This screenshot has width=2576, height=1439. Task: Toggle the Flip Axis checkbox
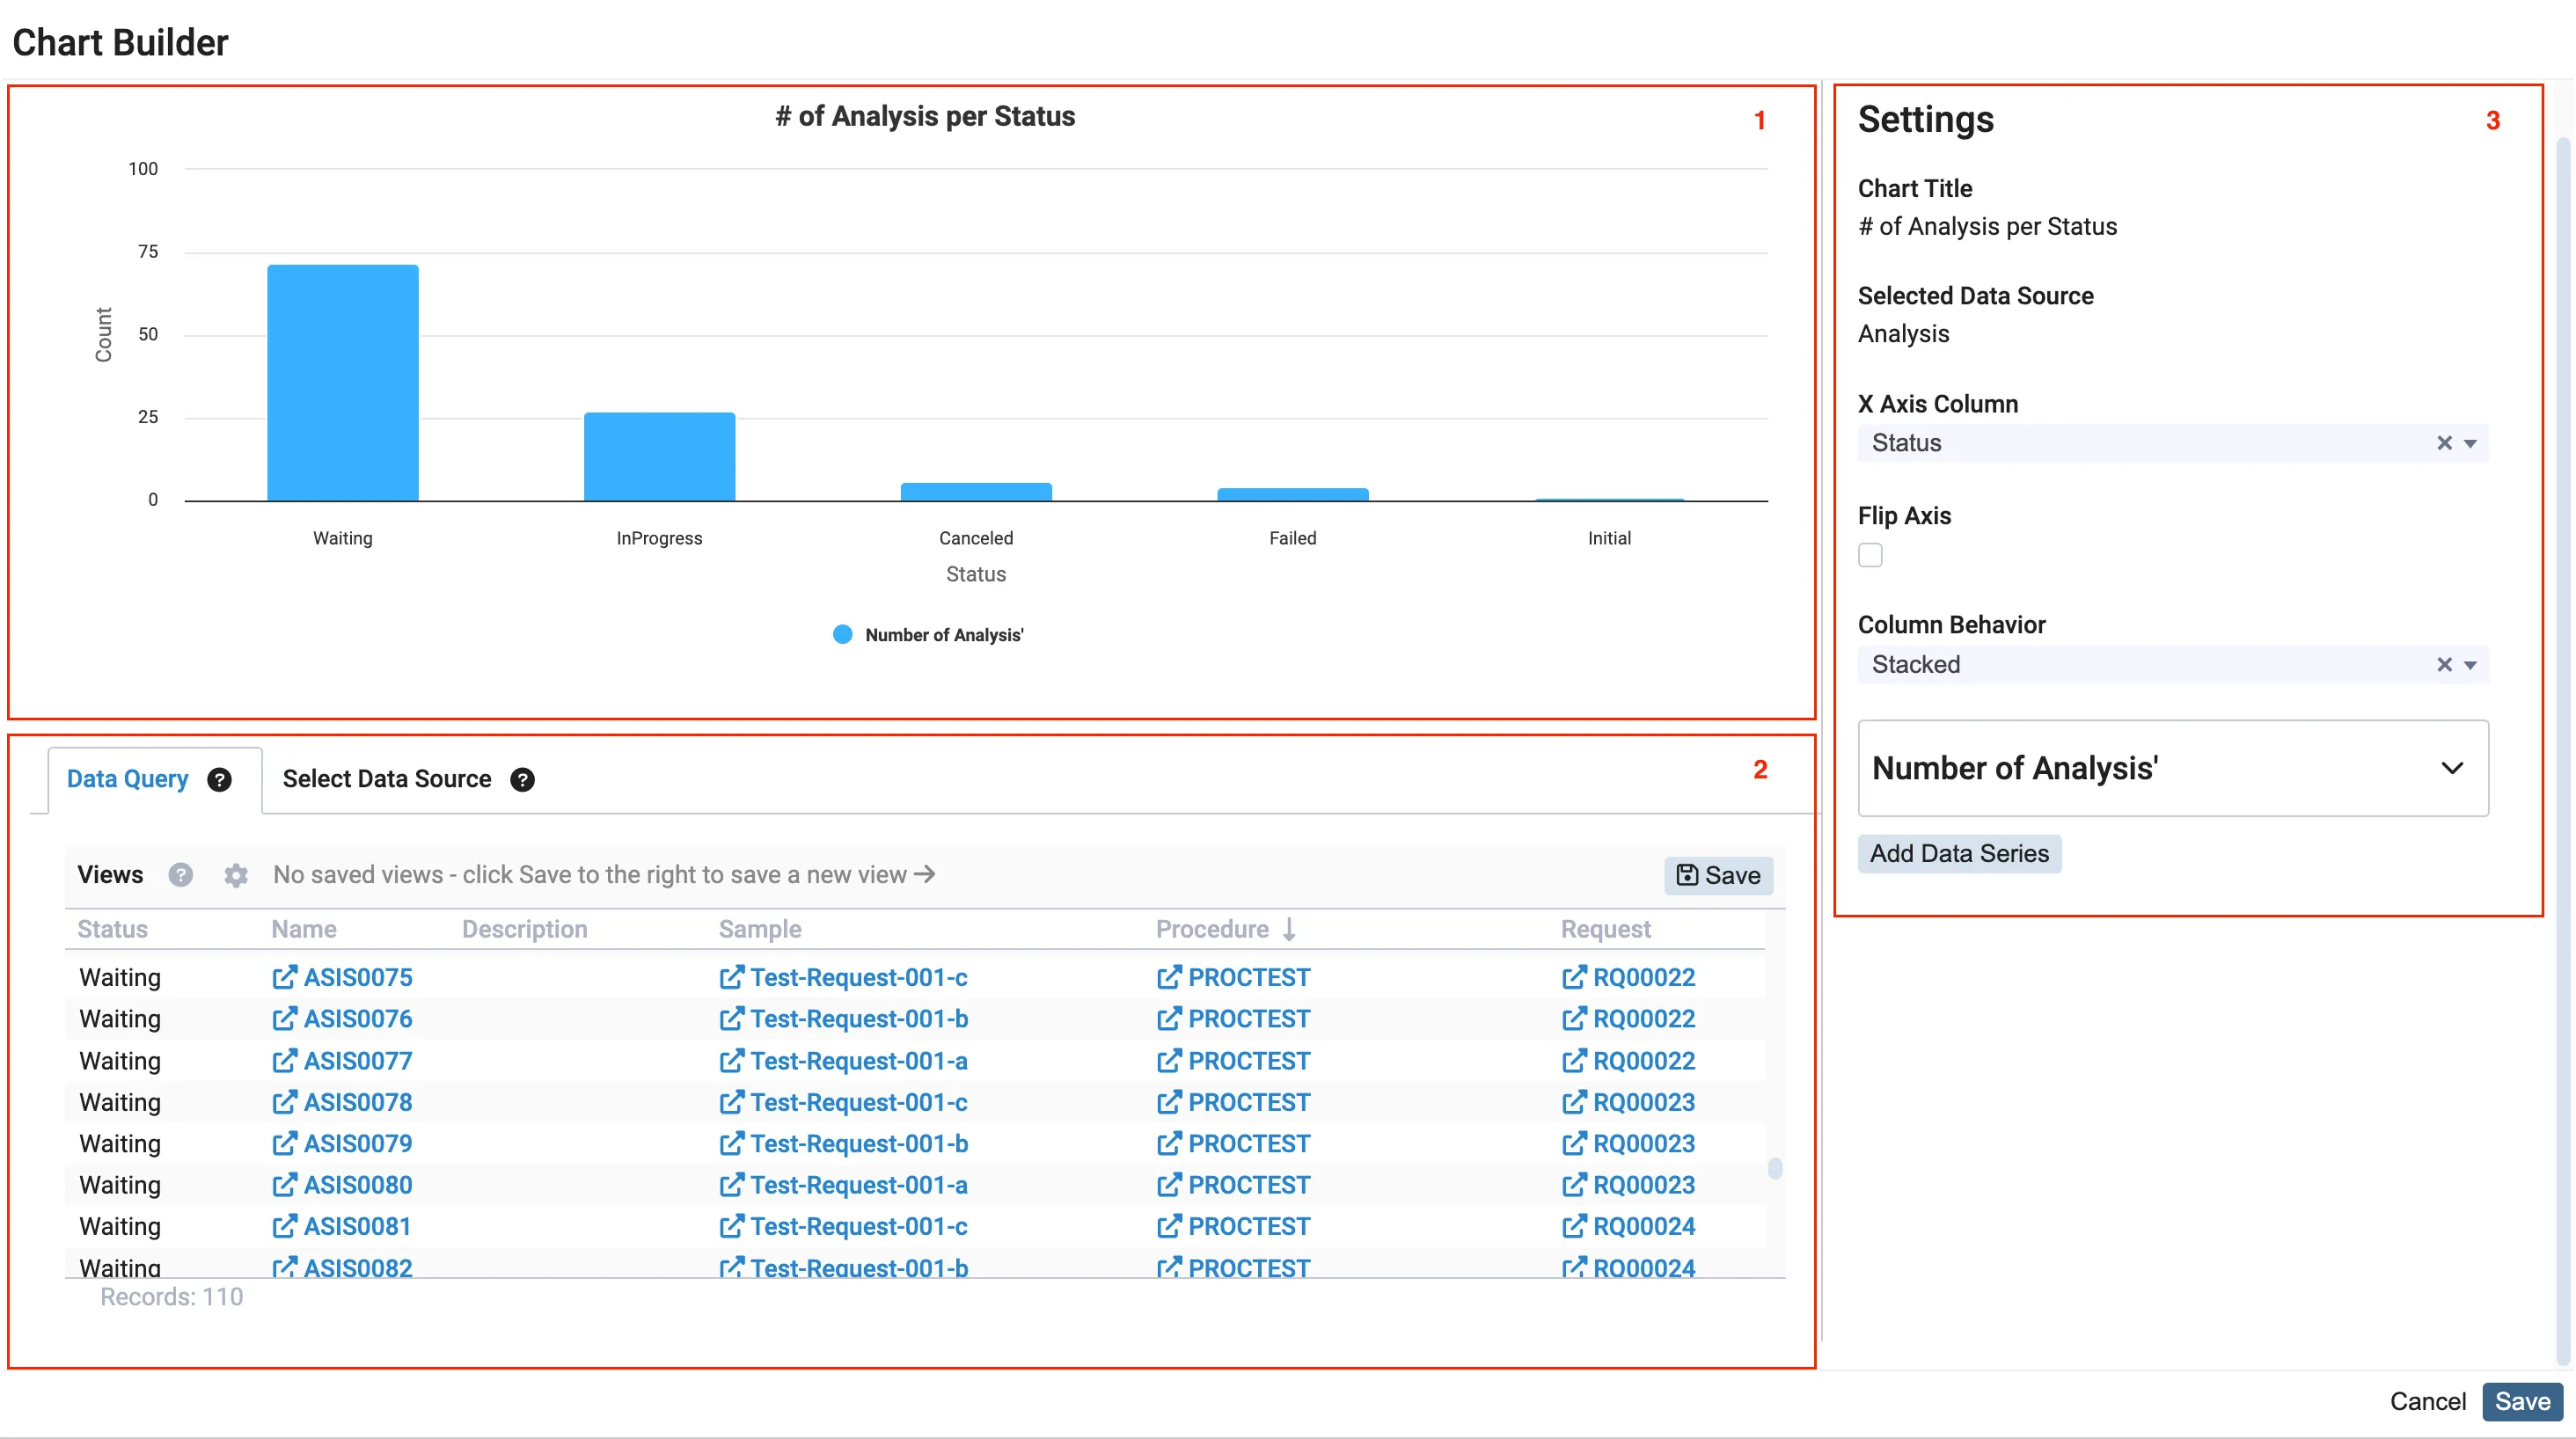coord(1870,555)
